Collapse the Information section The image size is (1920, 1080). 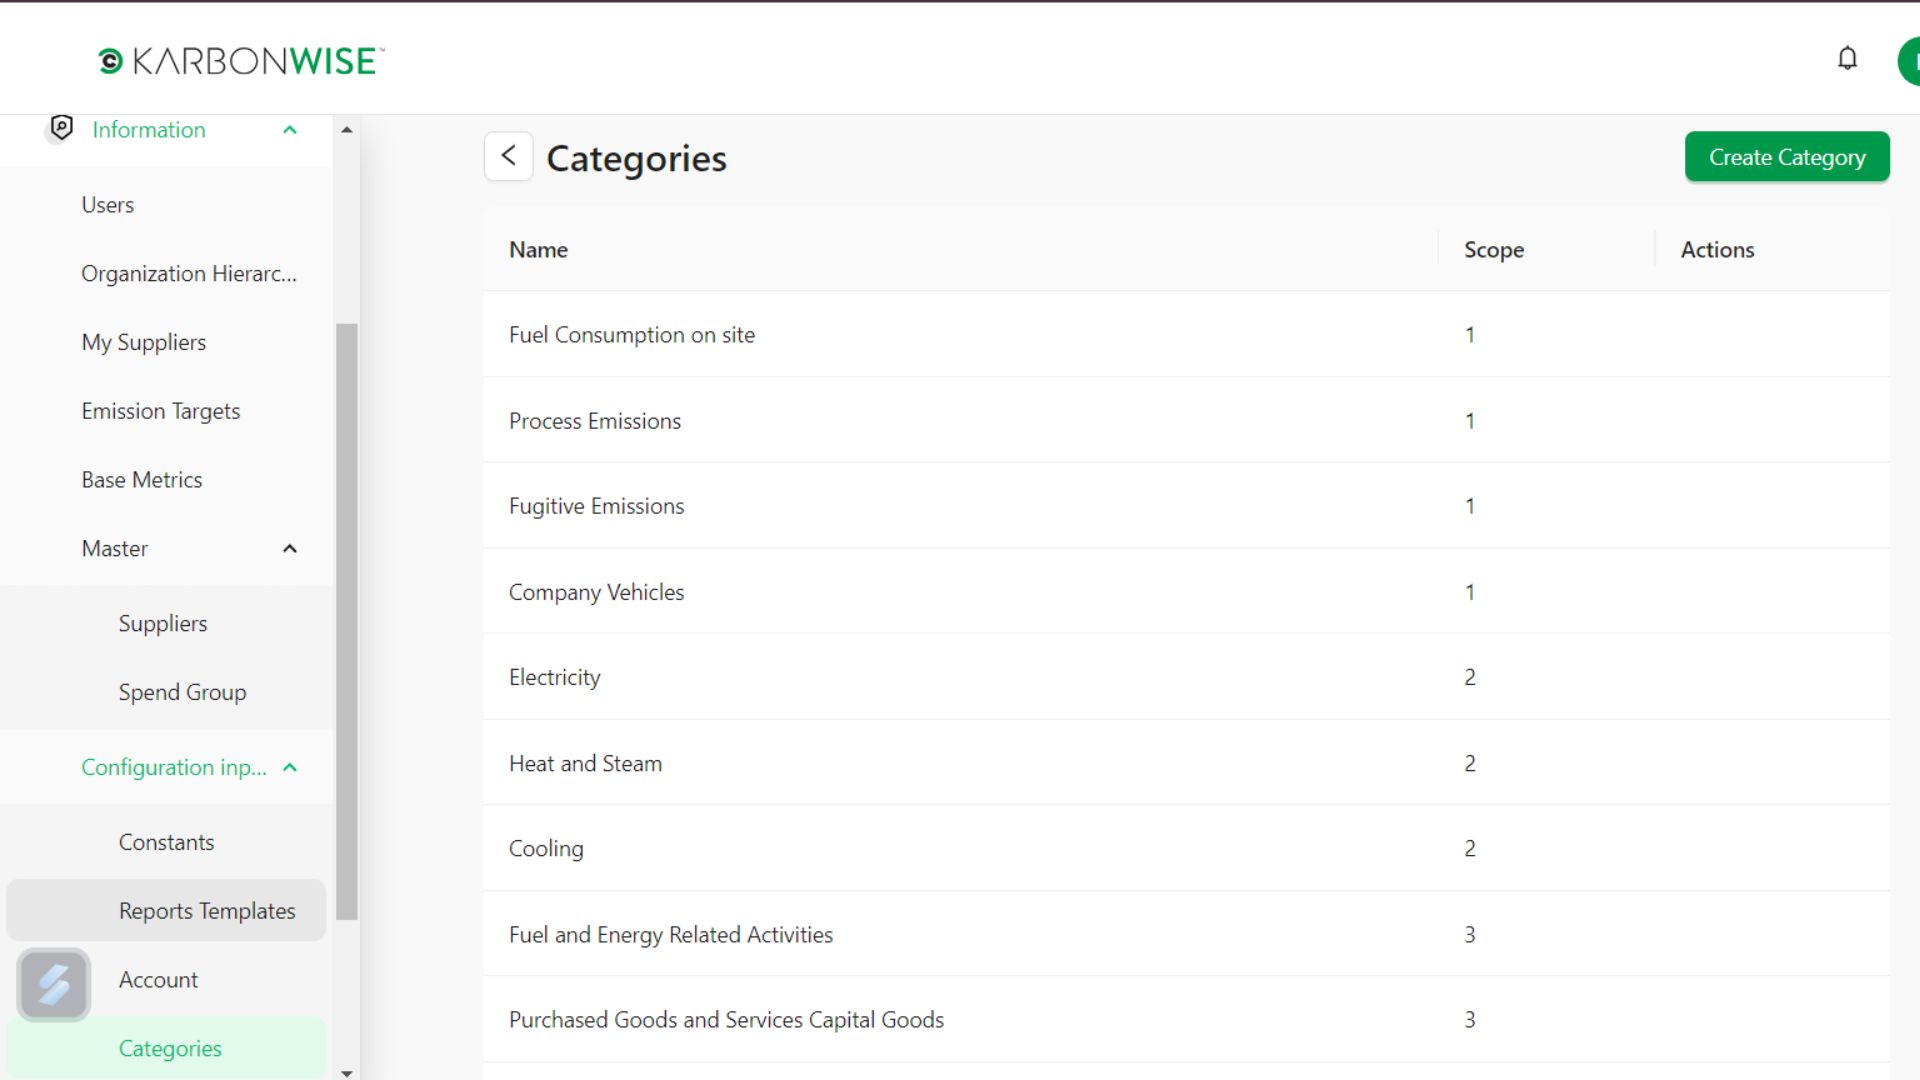(290, 129)
